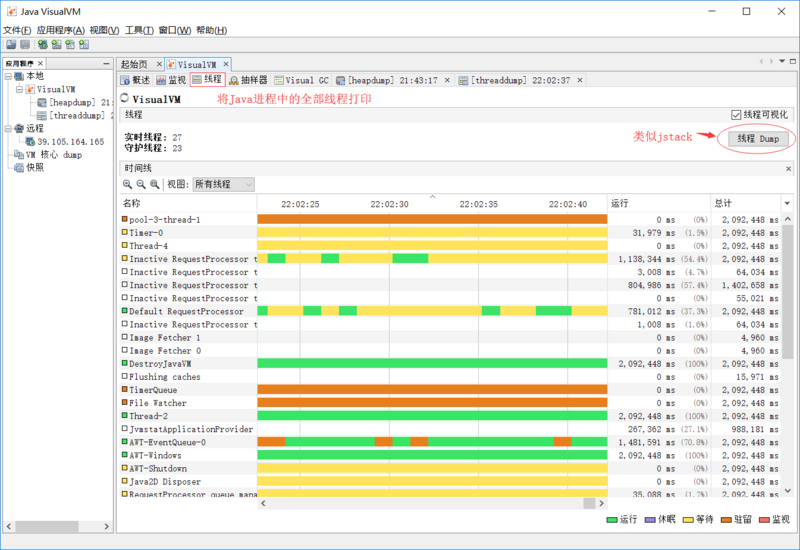
Task: Click the VM 核心 dump icon
Action: (19, 155)
